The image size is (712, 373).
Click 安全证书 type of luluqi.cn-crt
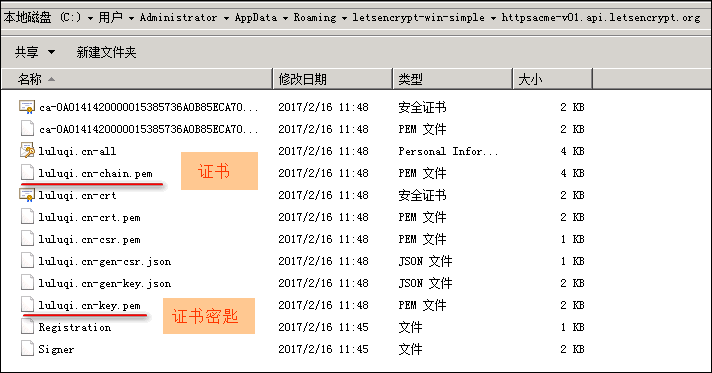point(422,195)
